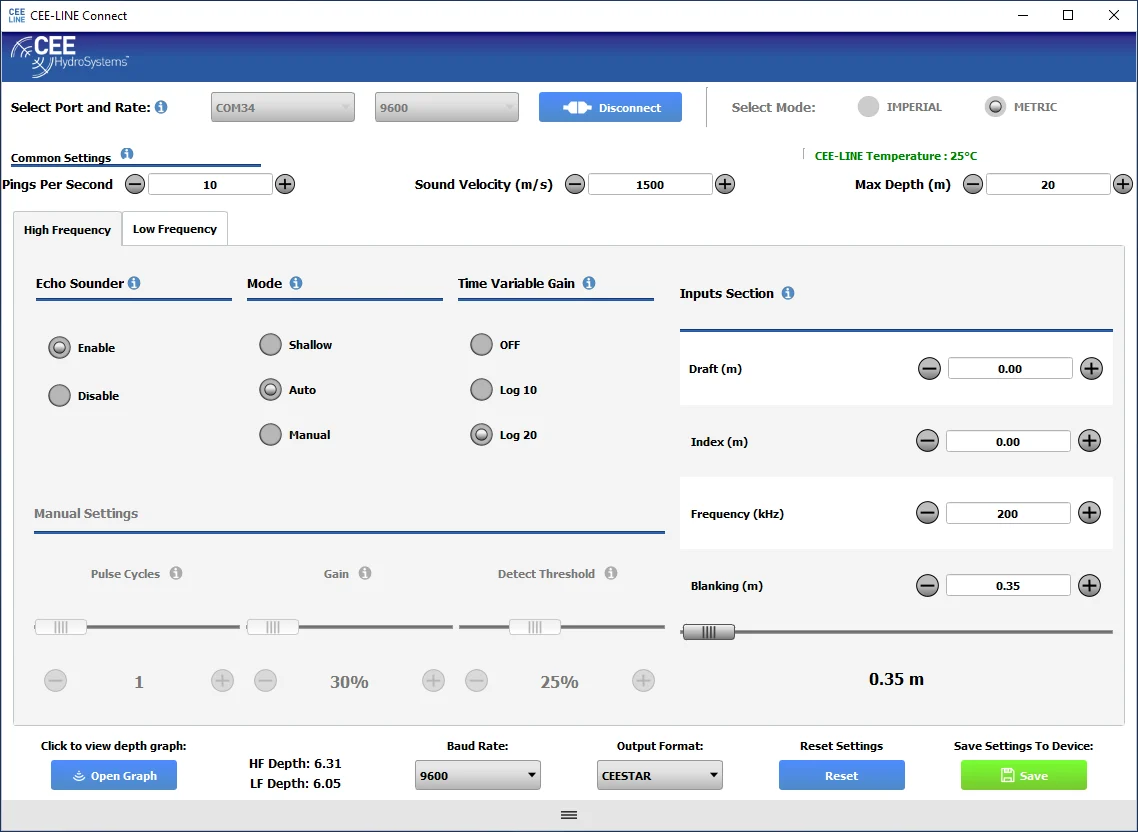This screenshot has height=832, width=1138.
Task: Click the Detect Threshold info icon
Action: tap(611, 574)
